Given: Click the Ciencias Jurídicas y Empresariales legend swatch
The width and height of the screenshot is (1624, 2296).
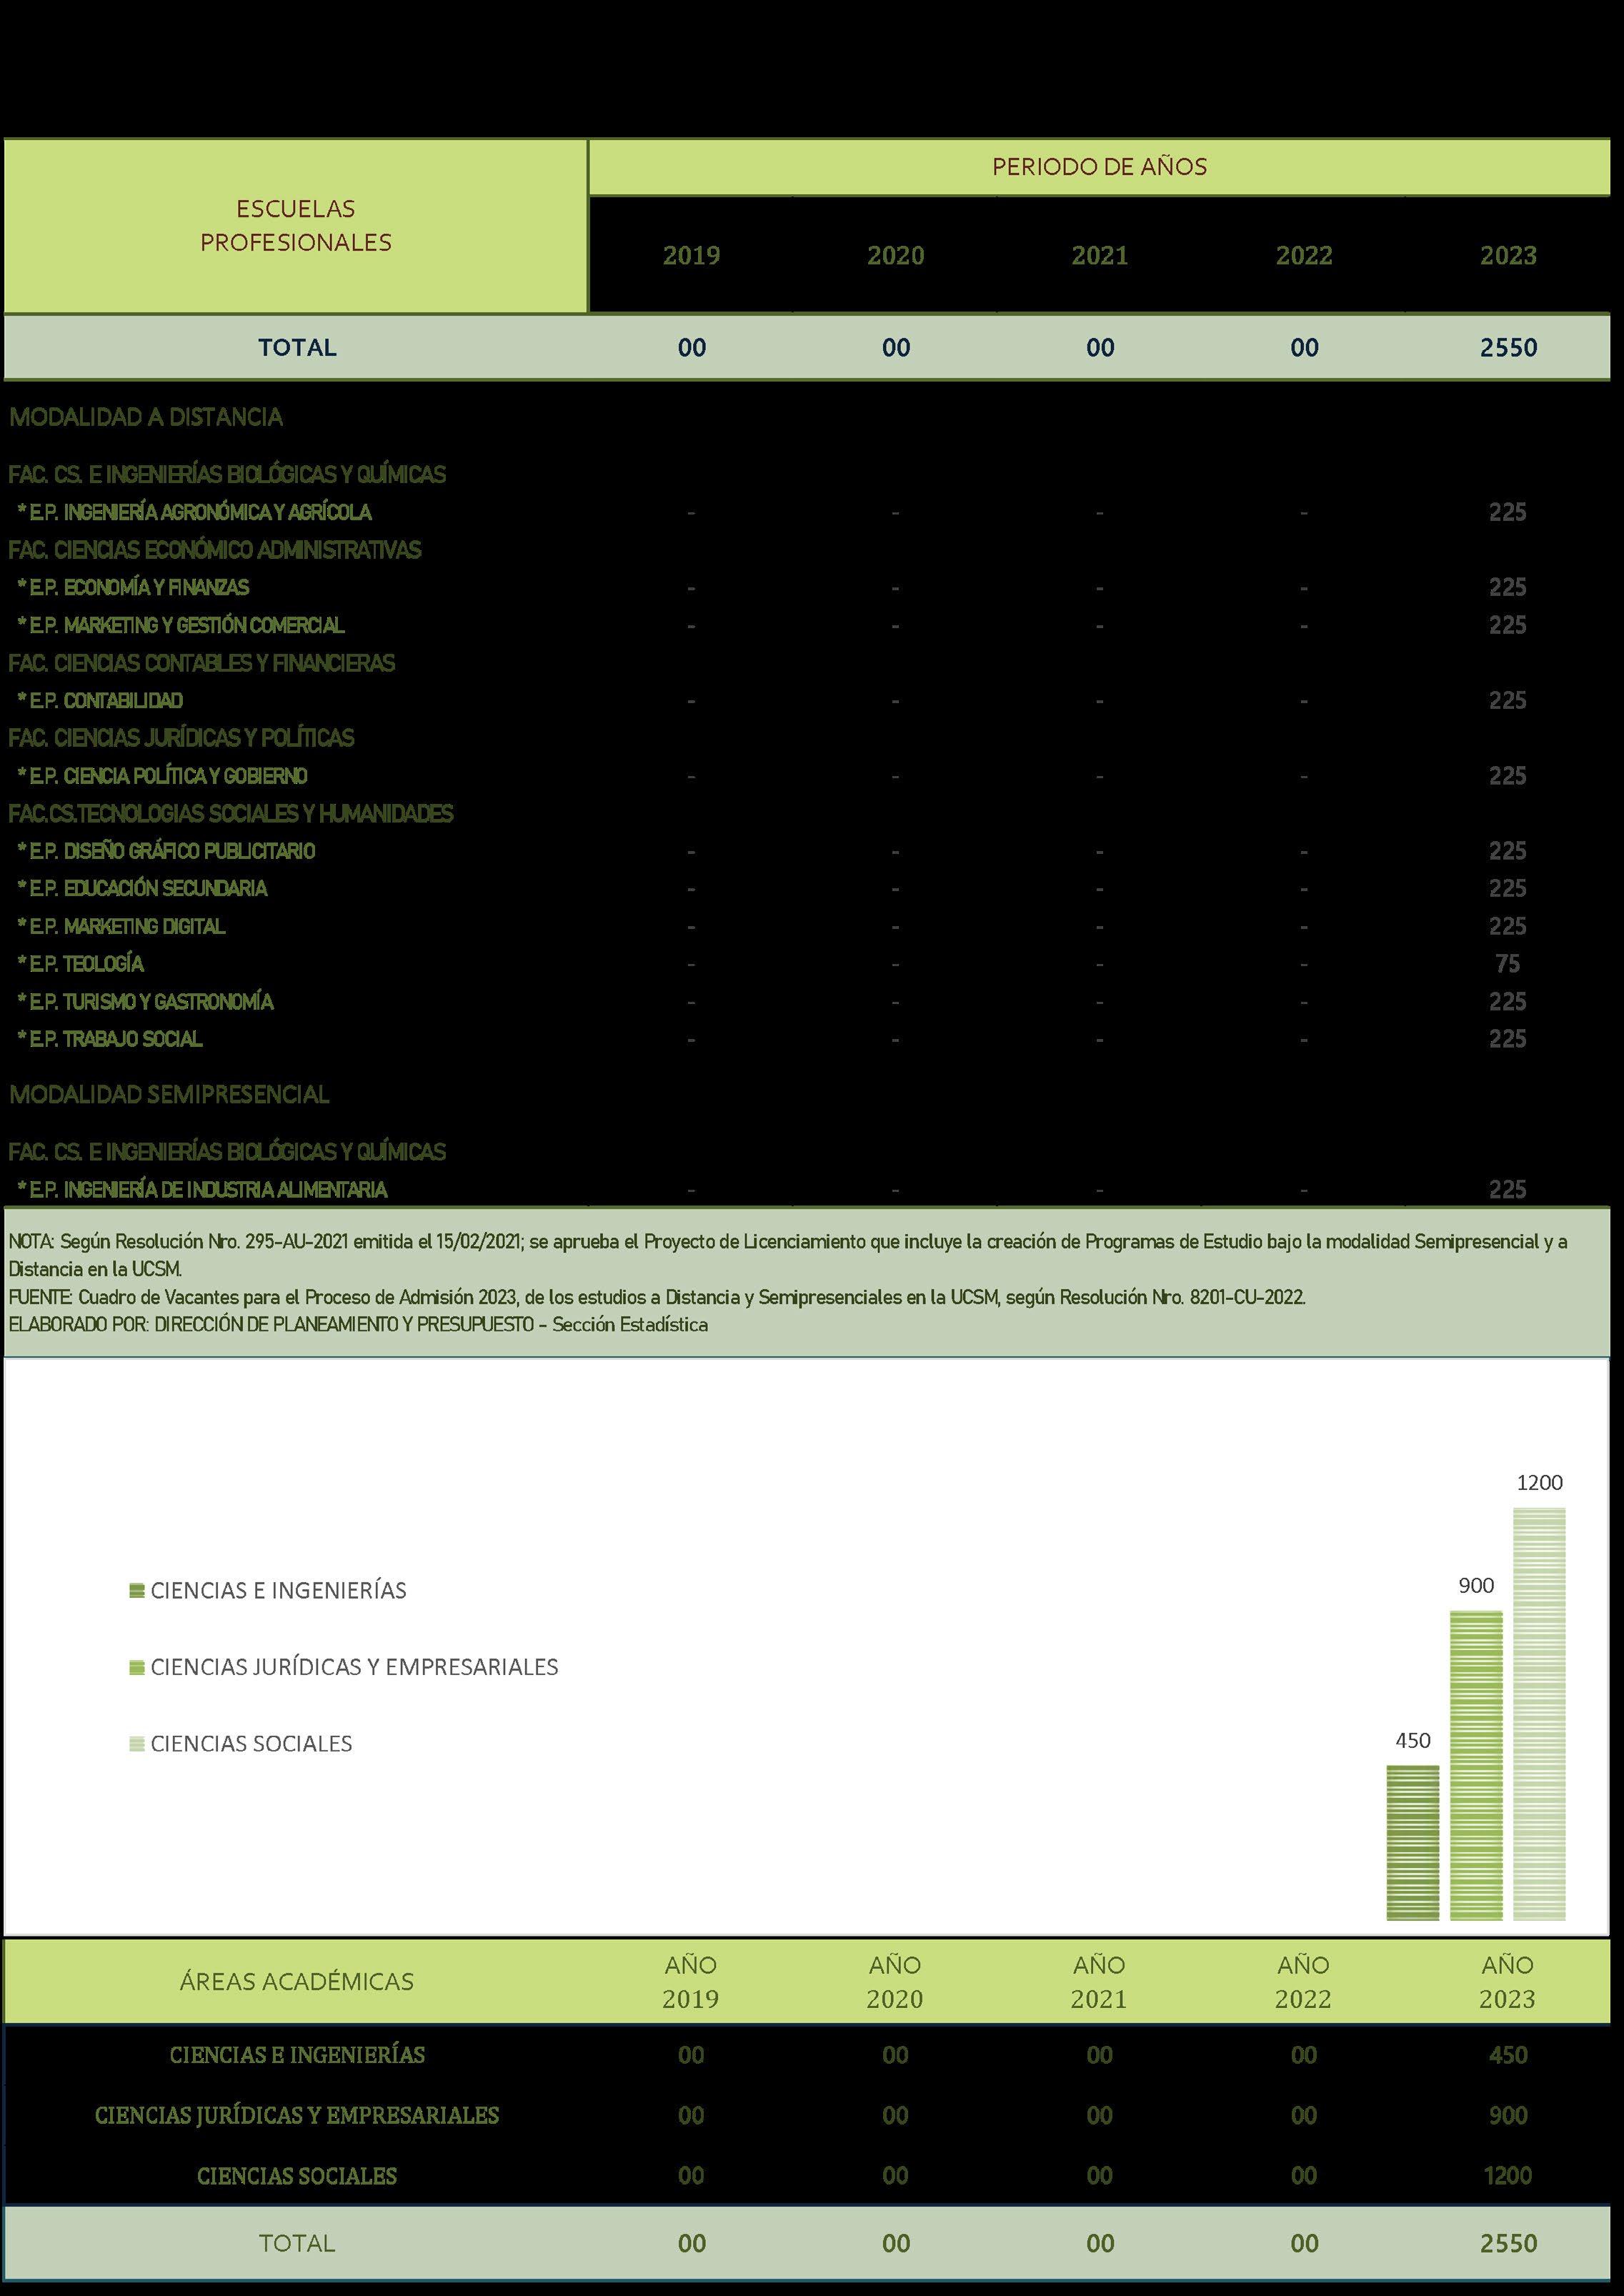Looking at the screenshot, I should (x=137, y=1667).
